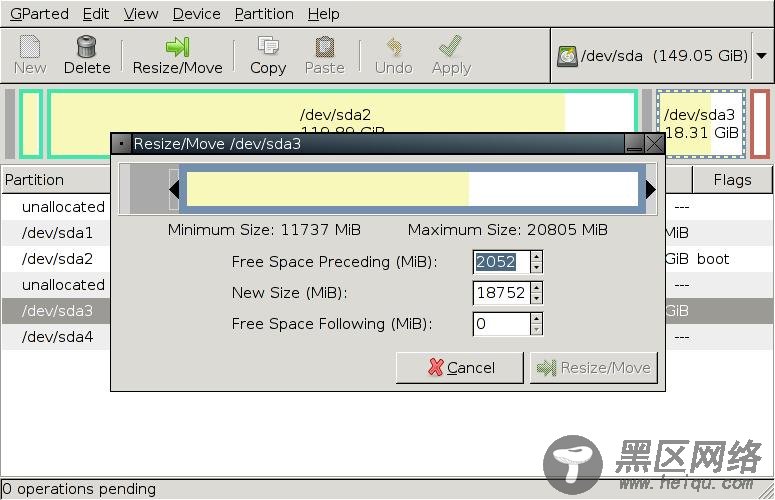Viewport: 775px width, 500px height.
Task: Select the /dev/sda2 row
Action: [56, 258]
